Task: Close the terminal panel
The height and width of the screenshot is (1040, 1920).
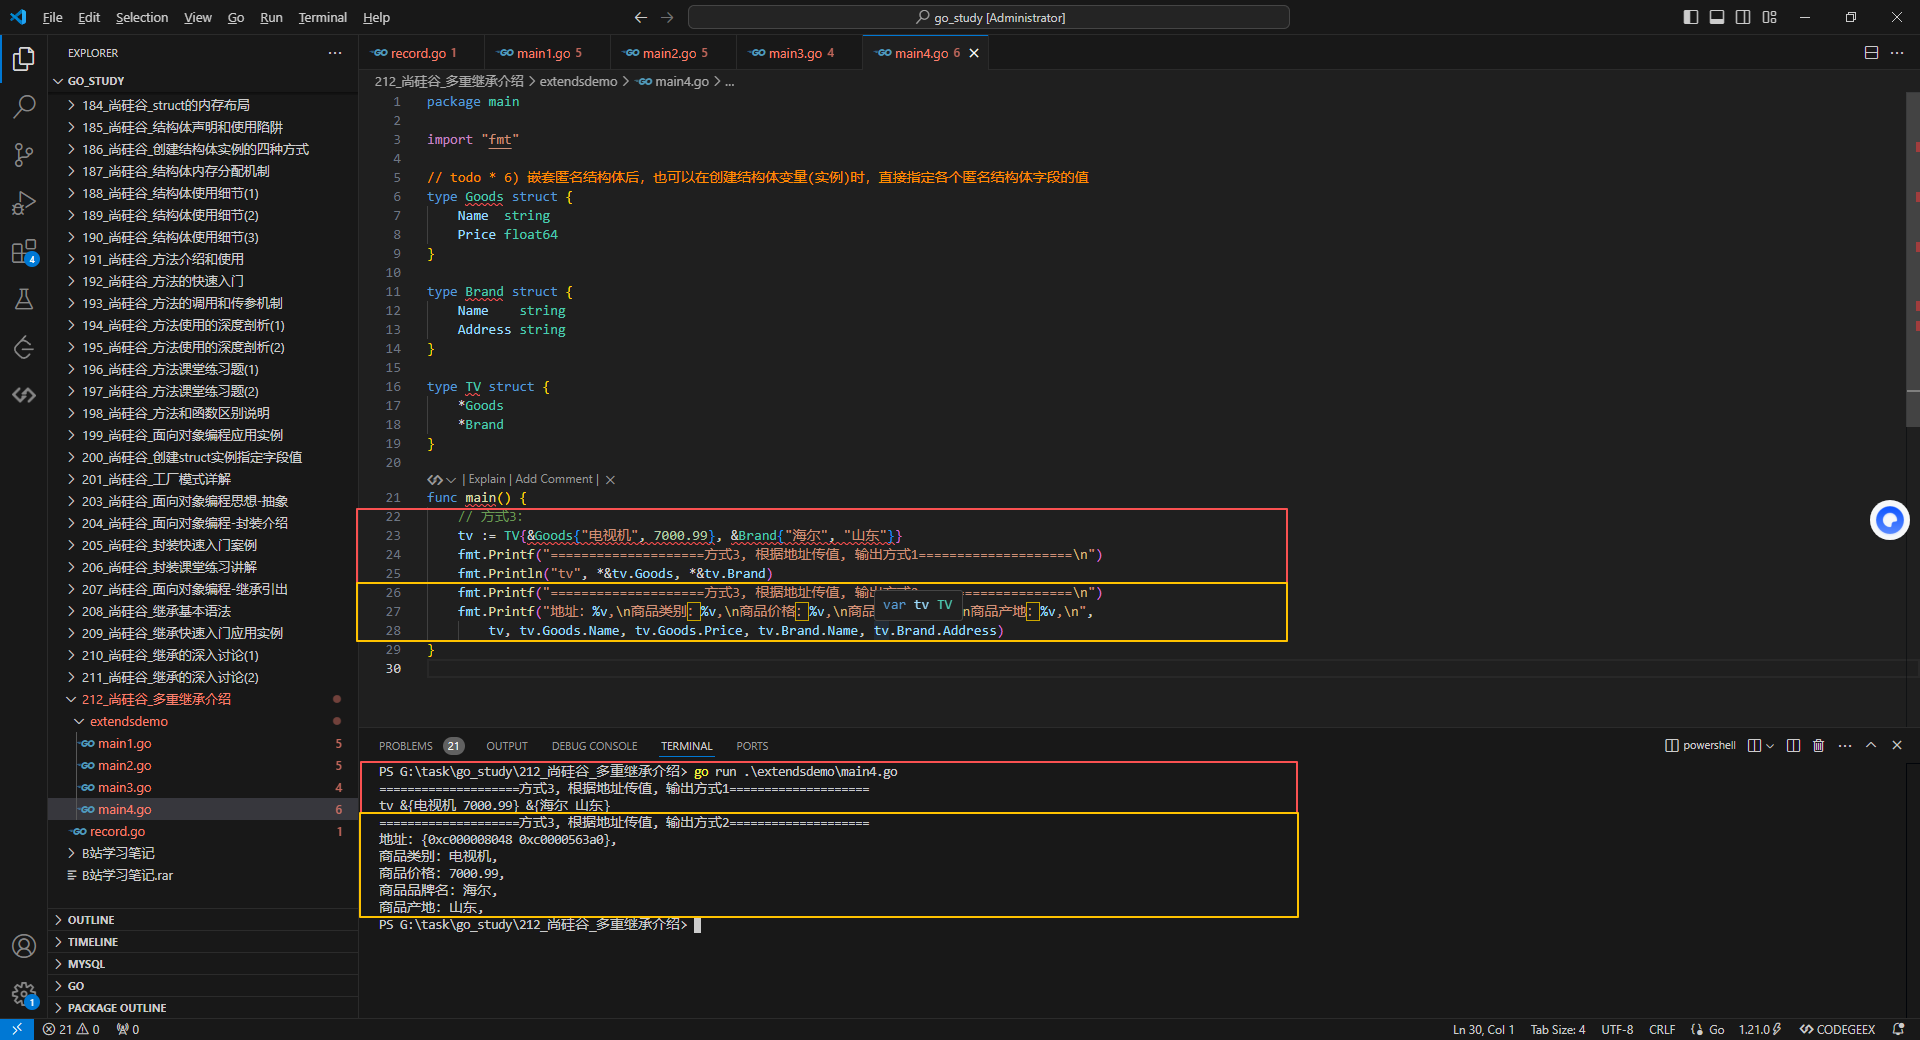Action: (x=1897, y=745)
